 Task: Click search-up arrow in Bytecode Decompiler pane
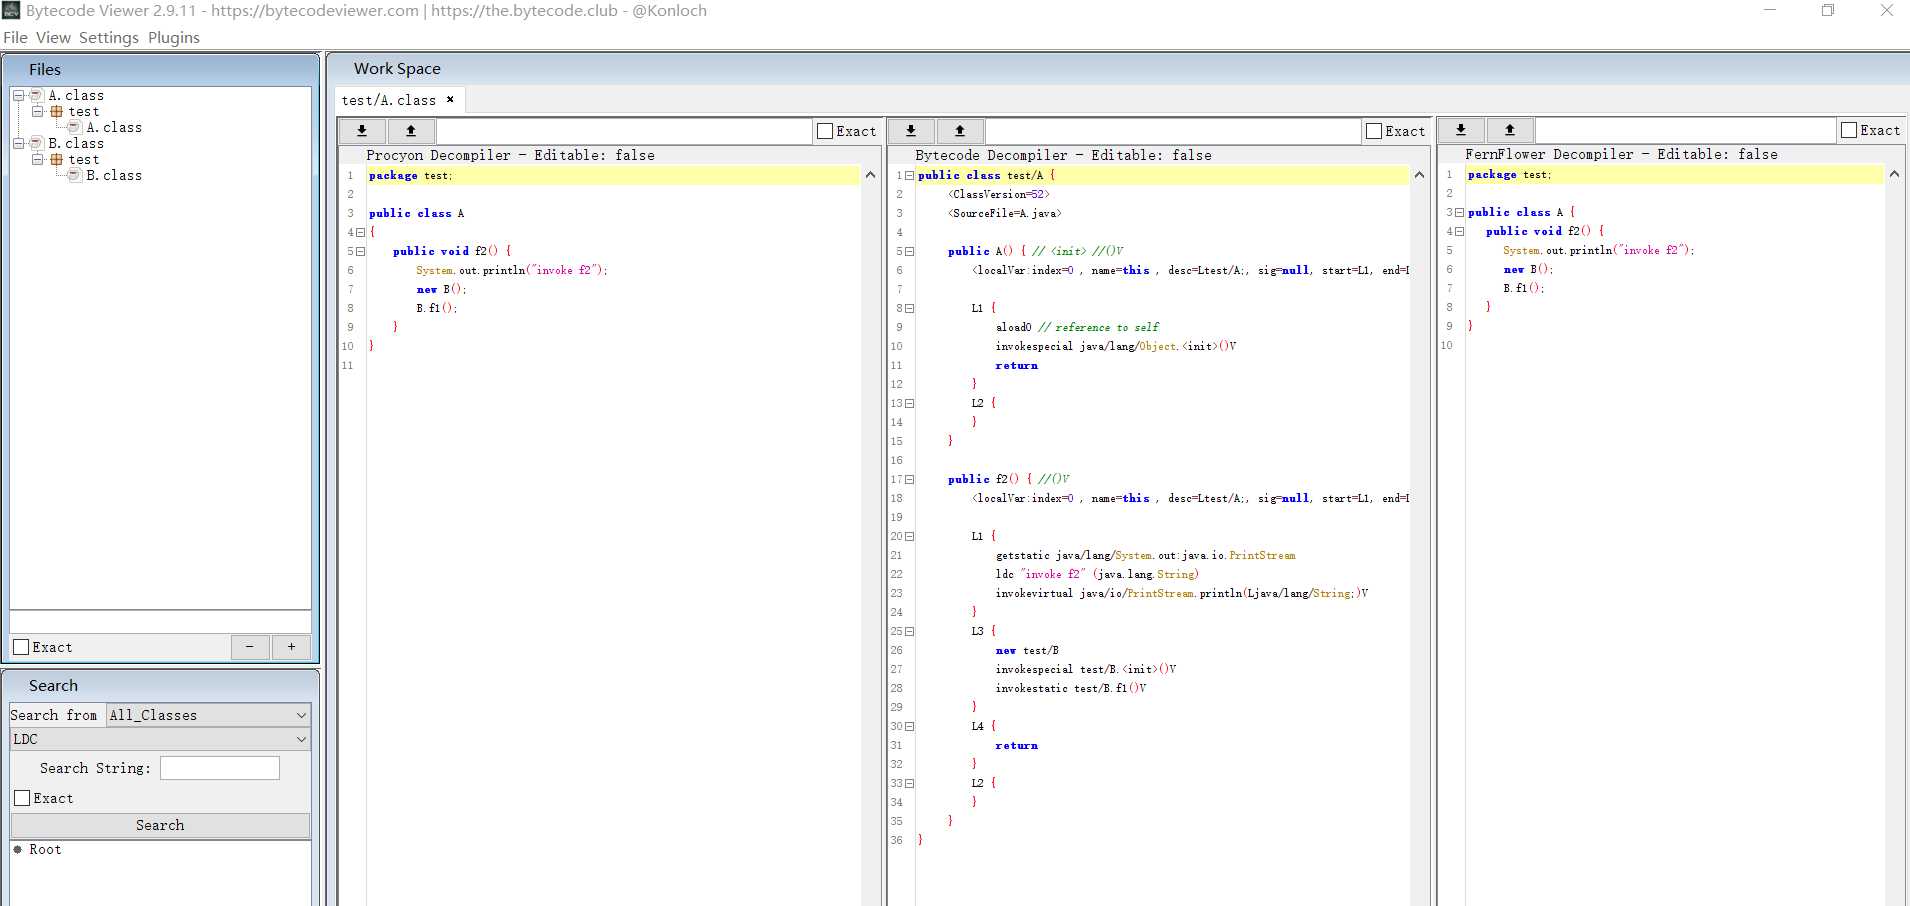point(959,131)
